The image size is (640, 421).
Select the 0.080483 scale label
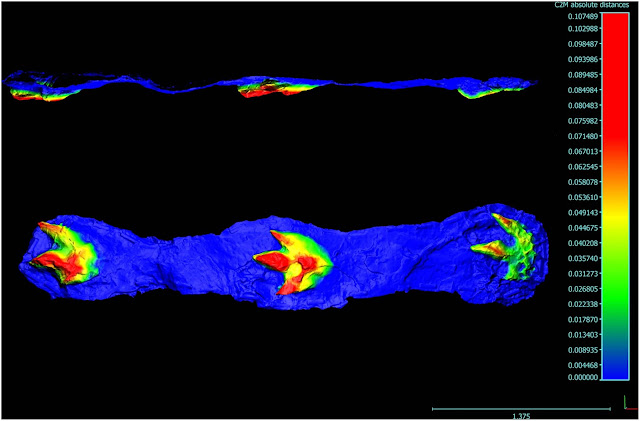583,105
